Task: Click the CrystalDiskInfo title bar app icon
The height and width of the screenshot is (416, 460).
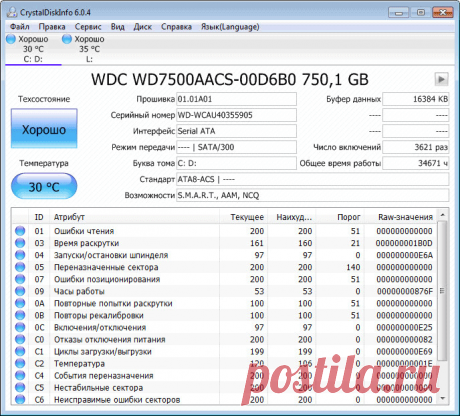Action: (x=12, y=12)
